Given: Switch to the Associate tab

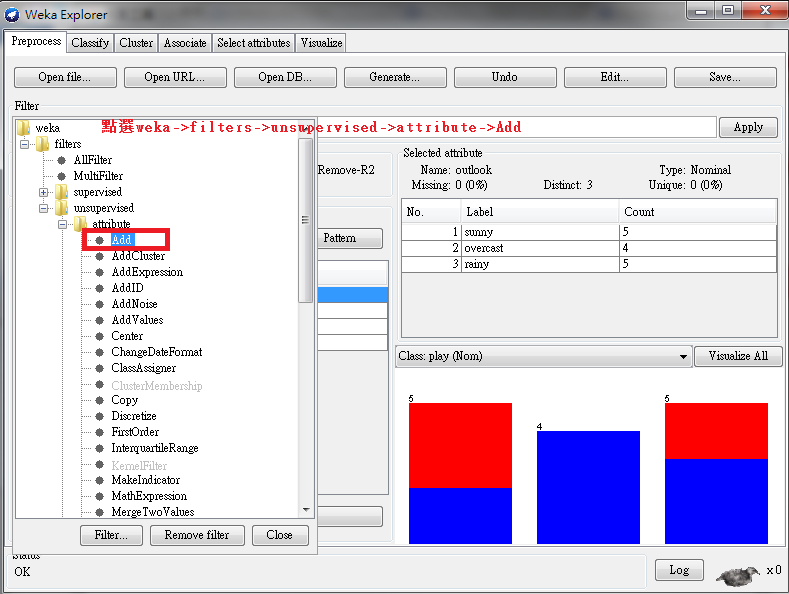Looking at the screenshot, I should click(185, 43).
